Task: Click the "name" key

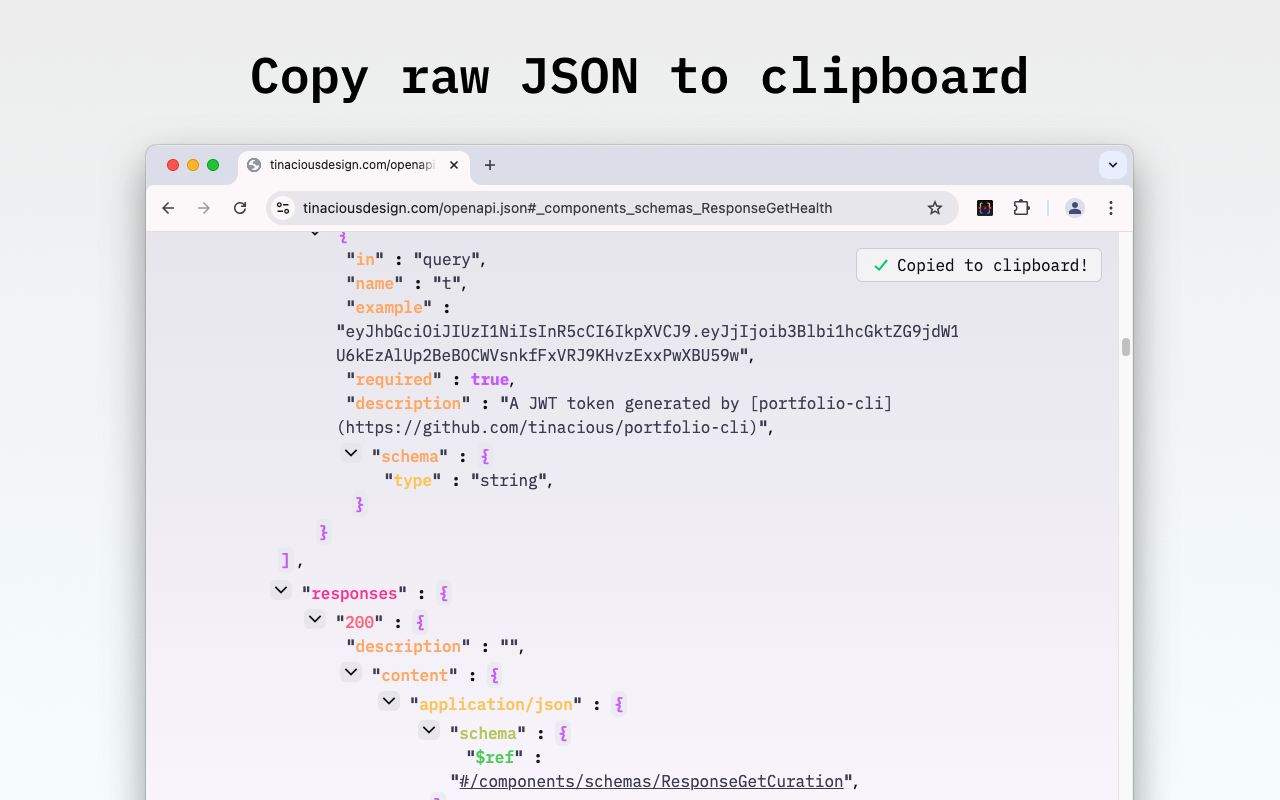Action: click(x=375, y=283)
